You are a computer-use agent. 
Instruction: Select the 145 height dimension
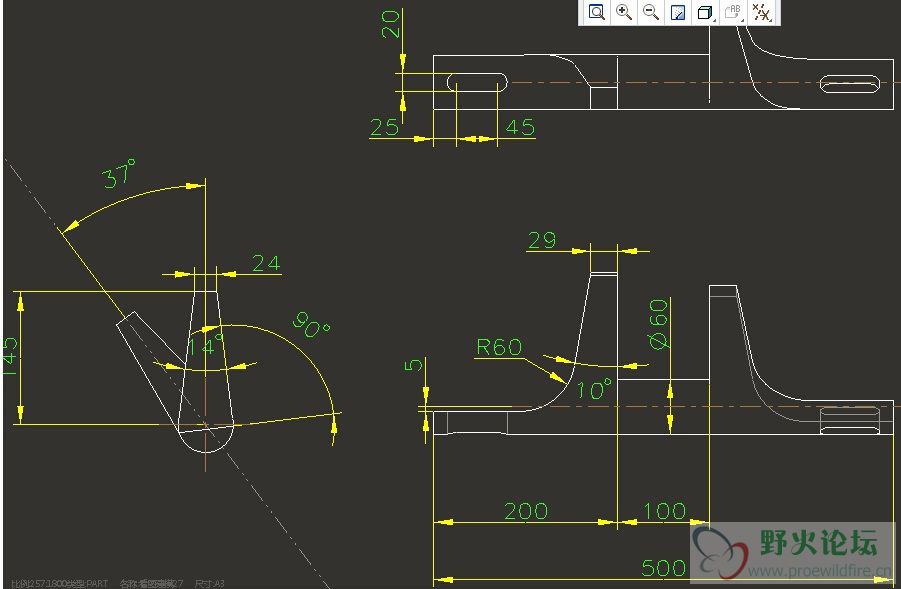10,357
